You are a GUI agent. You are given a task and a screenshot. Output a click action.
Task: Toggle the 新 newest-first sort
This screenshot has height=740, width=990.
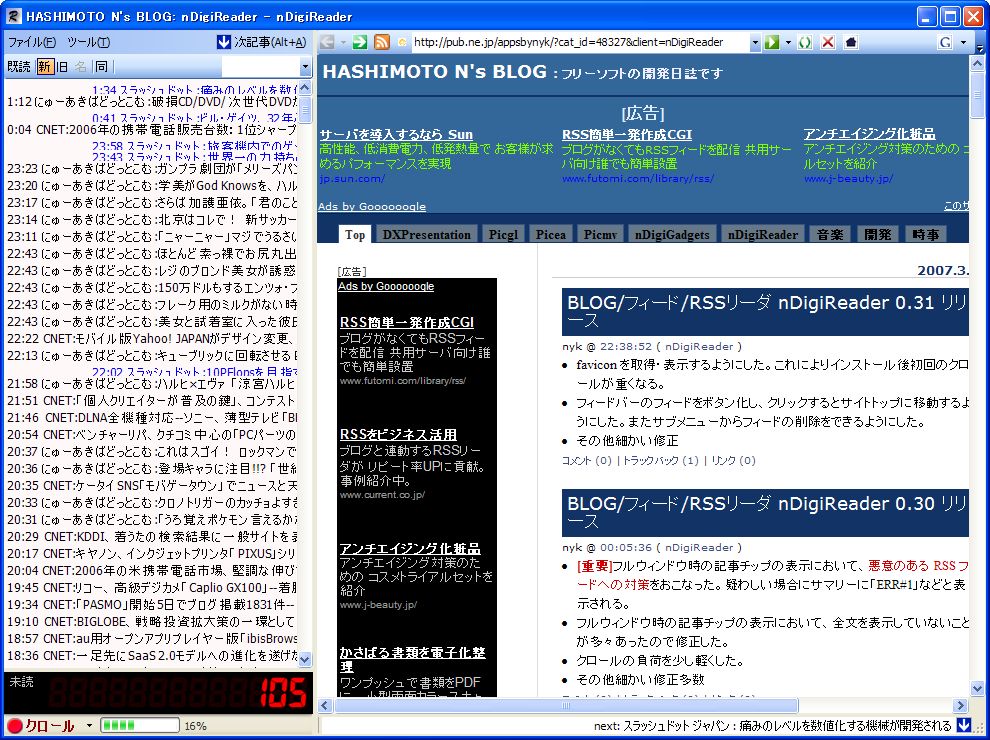[45, 66]
